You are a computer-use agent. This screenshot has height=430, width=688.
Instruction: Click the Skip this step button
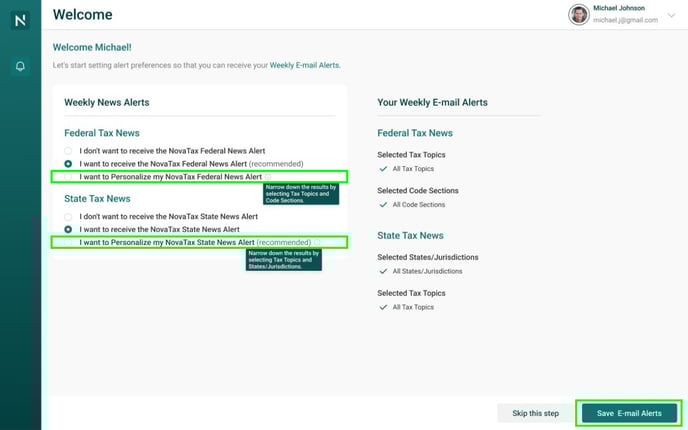coord(535,413)
